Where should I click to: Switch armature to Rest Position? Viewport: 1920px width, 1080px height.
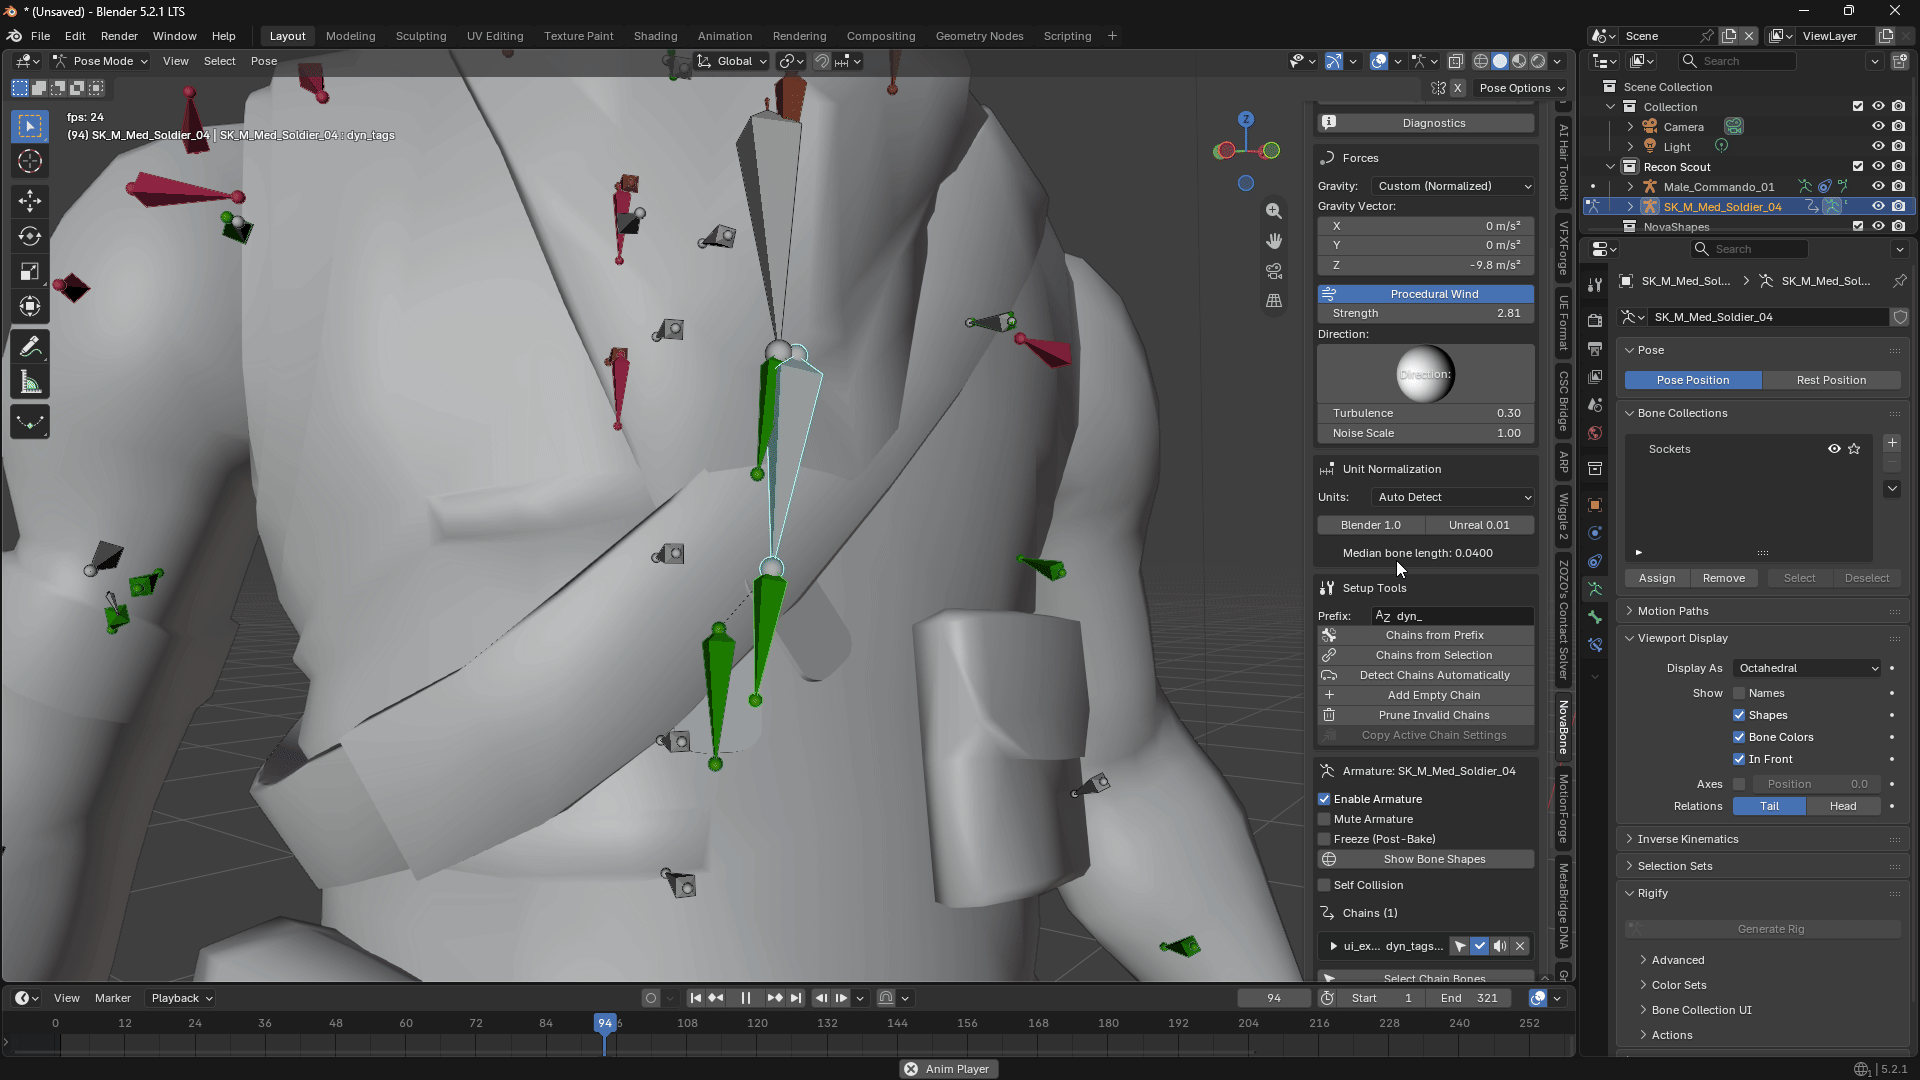(x=1831, y=380)
